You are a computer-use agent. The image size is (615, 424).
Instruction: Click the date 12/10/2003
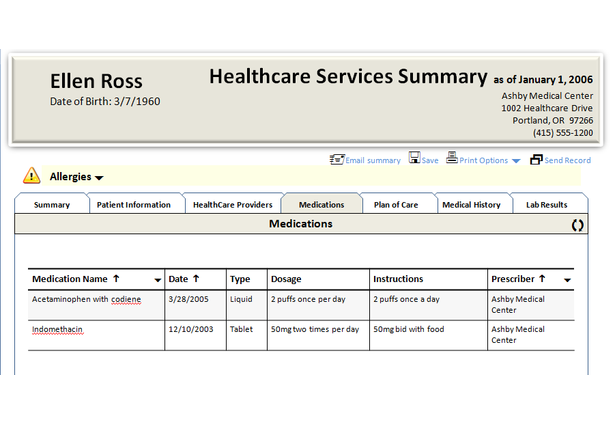tap(191, 329)
